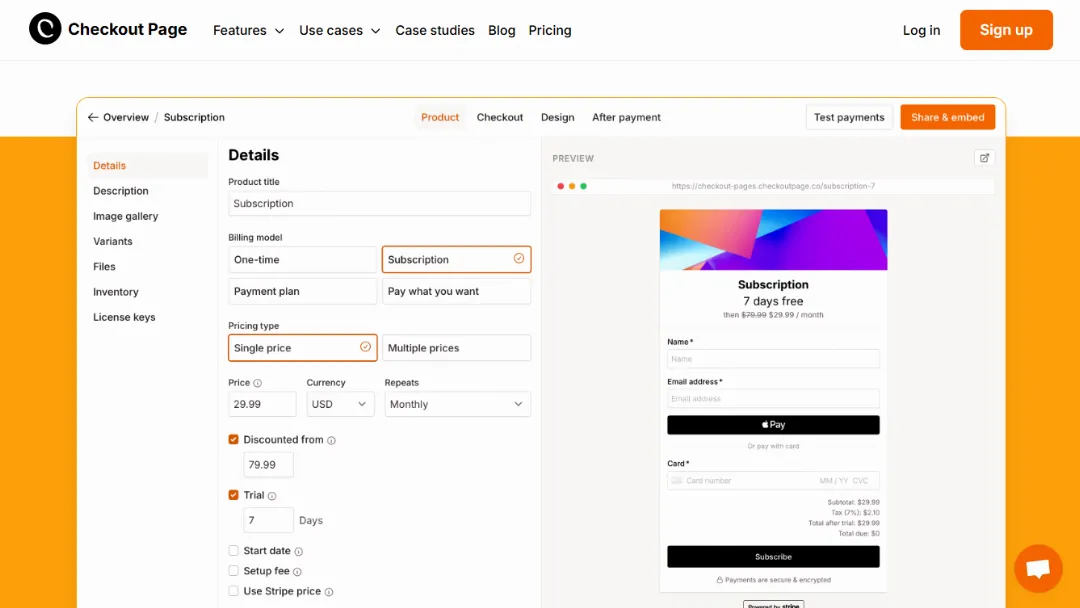Click the Log in link
The width and height of the screenshot is (1080, 608).
[921, 30]
